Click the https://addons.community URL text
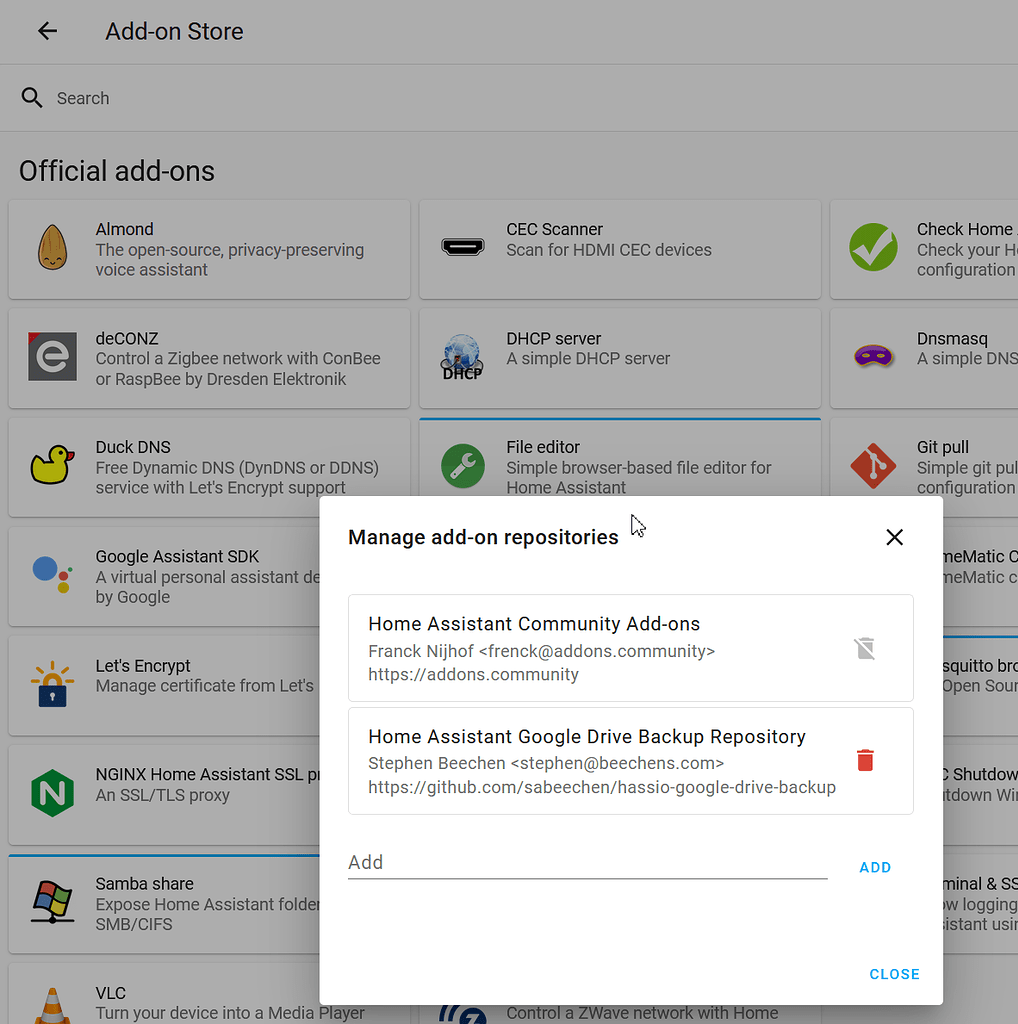Image resolution: width=1018 pixels, height=1024 pixels. [x=473, y=675]
